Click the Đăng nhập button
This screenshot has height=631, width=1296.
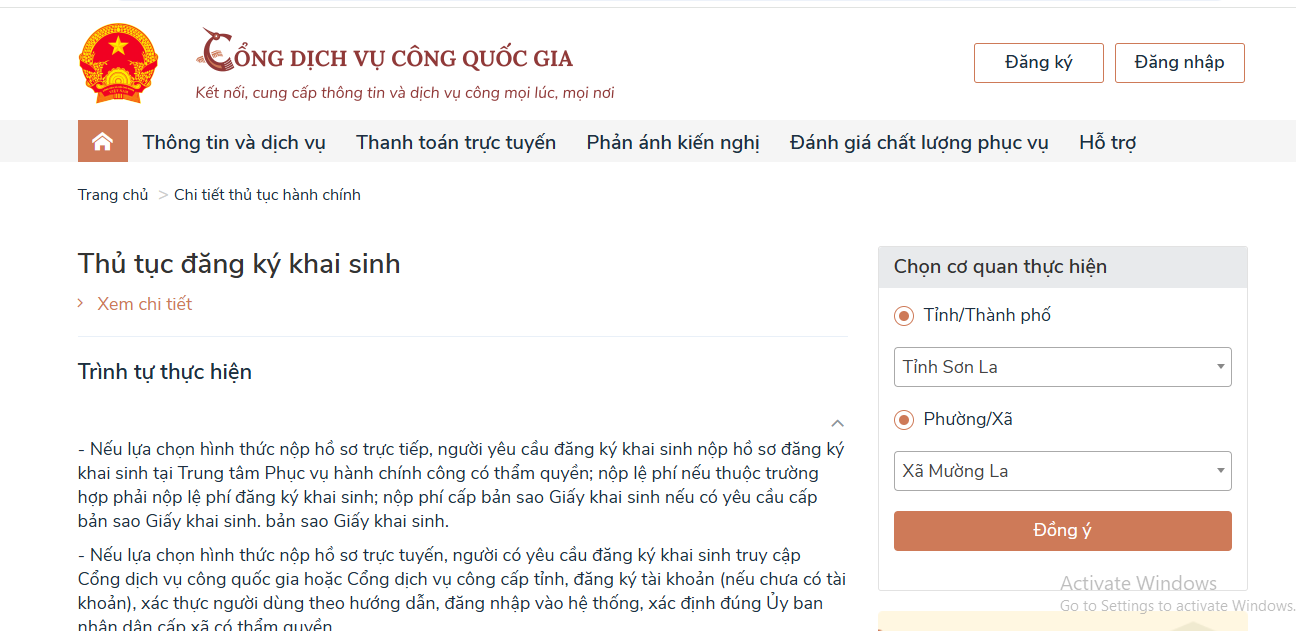coord(1179,63)
